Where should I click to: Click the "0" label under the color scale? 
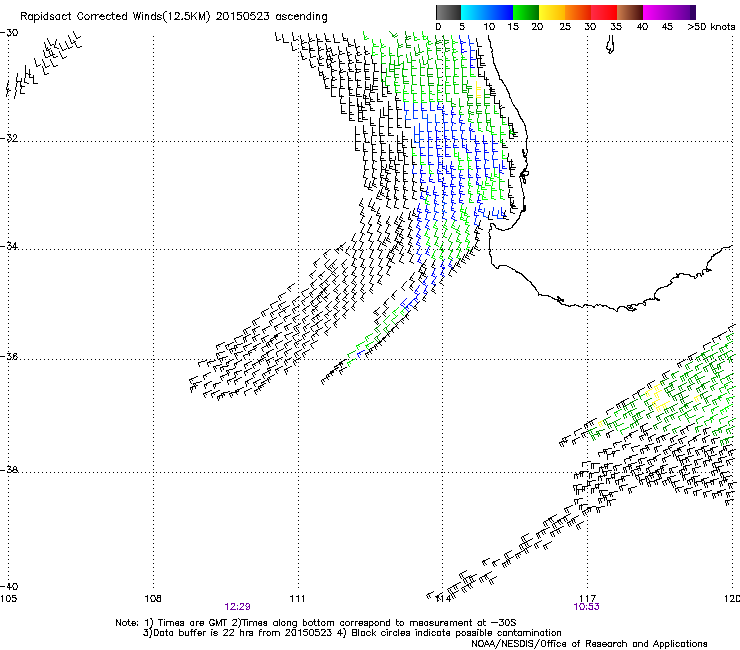[438, 27]
